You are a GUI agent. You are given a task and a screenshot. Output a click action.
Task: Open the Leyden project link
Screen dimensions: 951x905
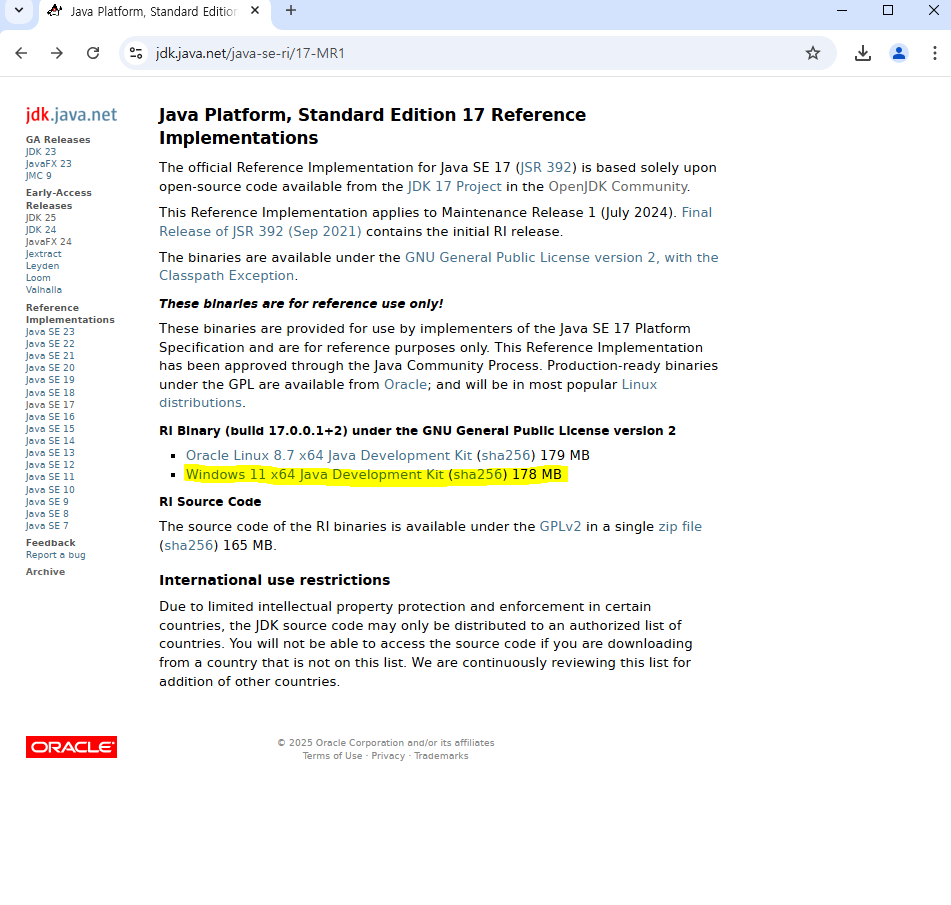coord(42,266)
